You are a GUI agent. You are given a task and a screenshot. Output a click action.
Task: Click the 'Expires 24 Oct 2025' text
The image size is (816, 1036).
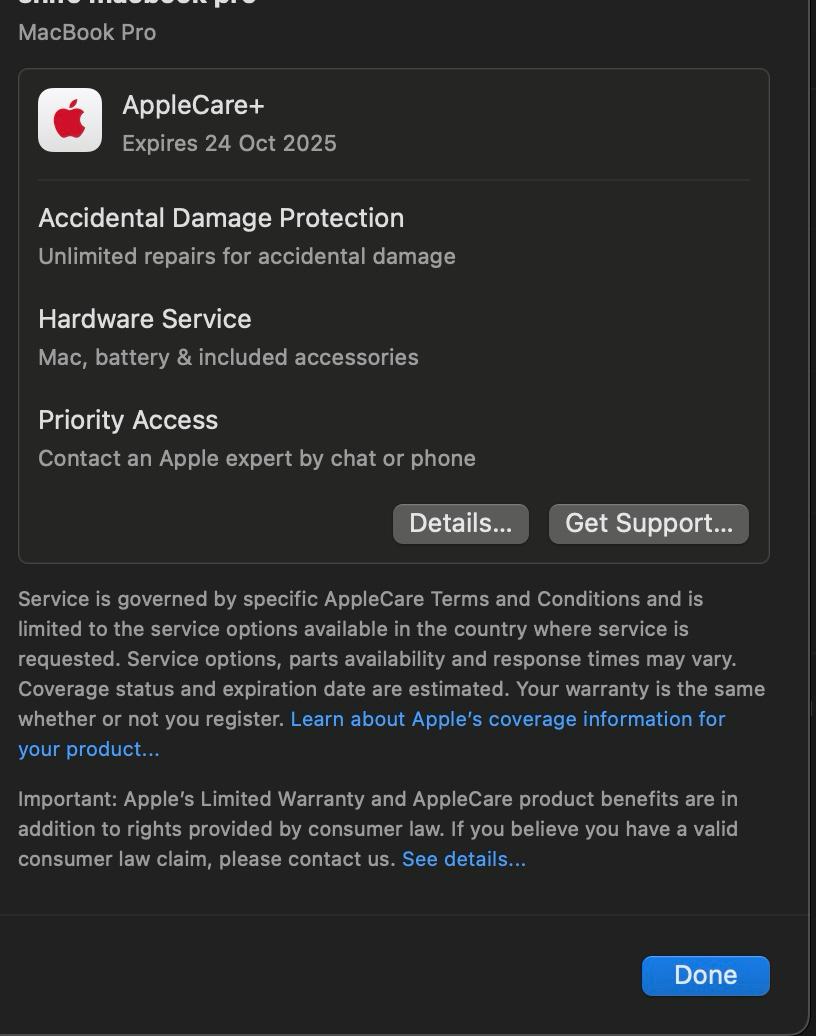click(x=229, y=143)
